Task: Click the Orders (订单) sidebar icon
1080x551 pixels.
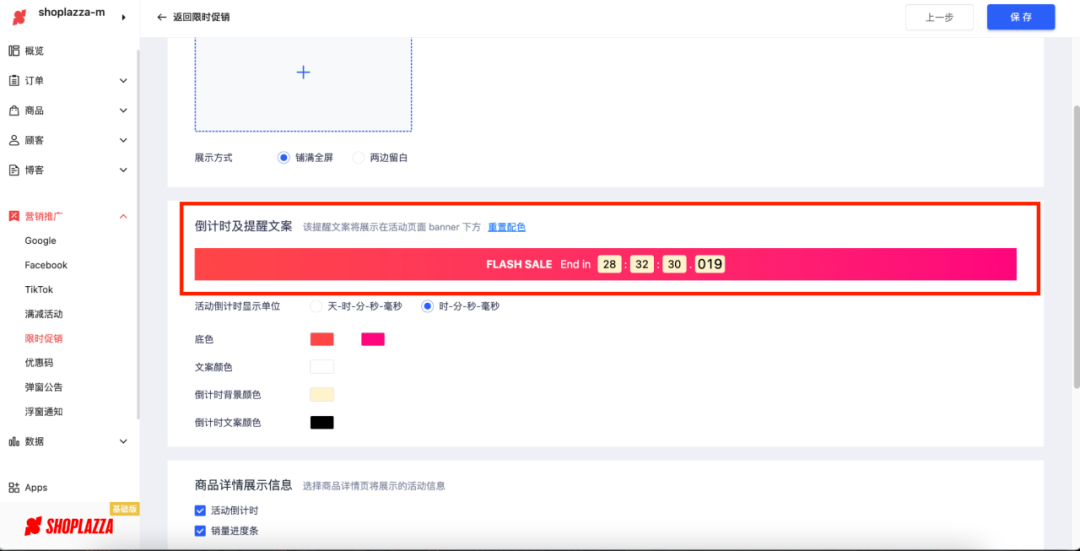Action: (14, 81)
